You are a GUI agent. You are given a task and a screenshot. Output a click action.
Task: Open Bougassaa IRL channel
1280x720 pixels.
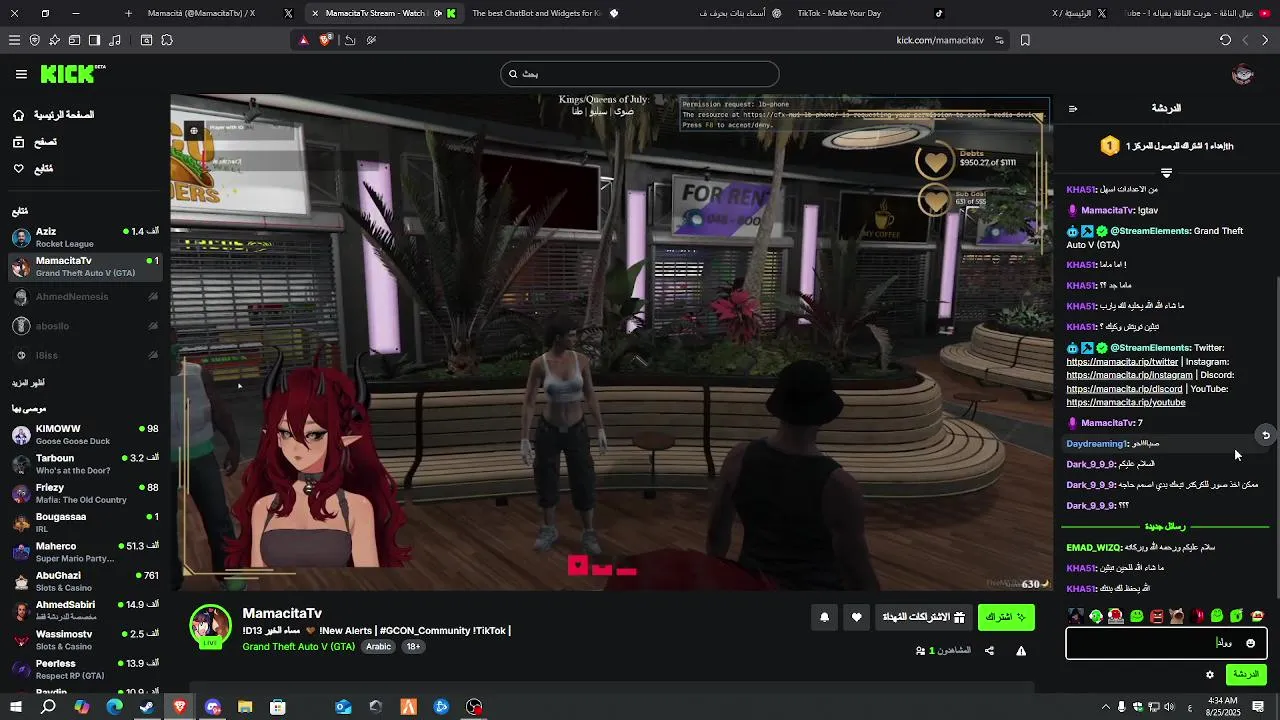[85, 523]
